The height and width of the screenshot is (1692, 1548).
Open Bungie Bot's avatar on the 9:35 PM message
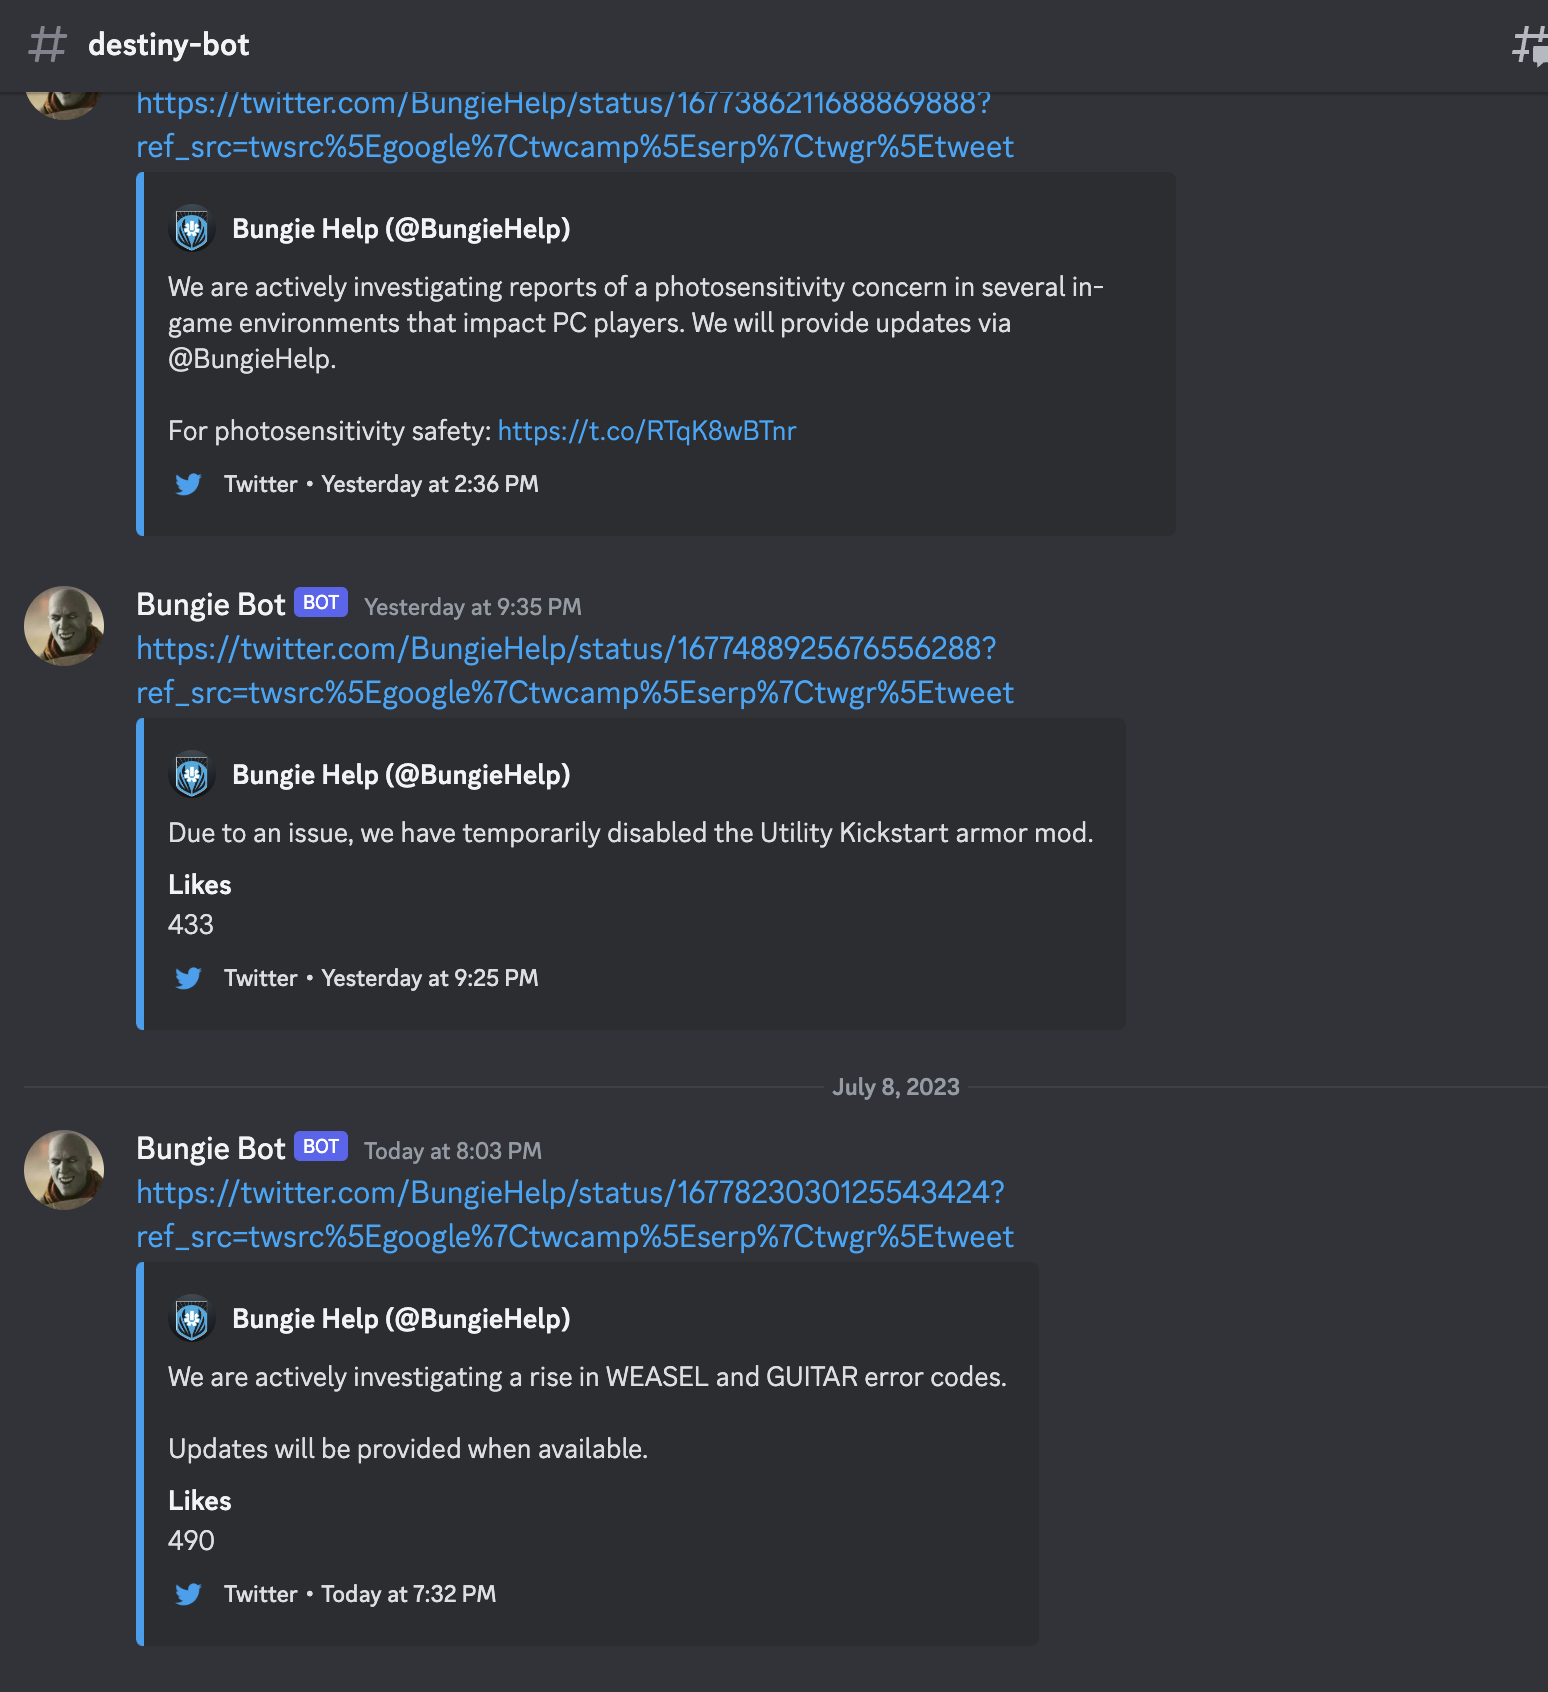click(63, 626)
